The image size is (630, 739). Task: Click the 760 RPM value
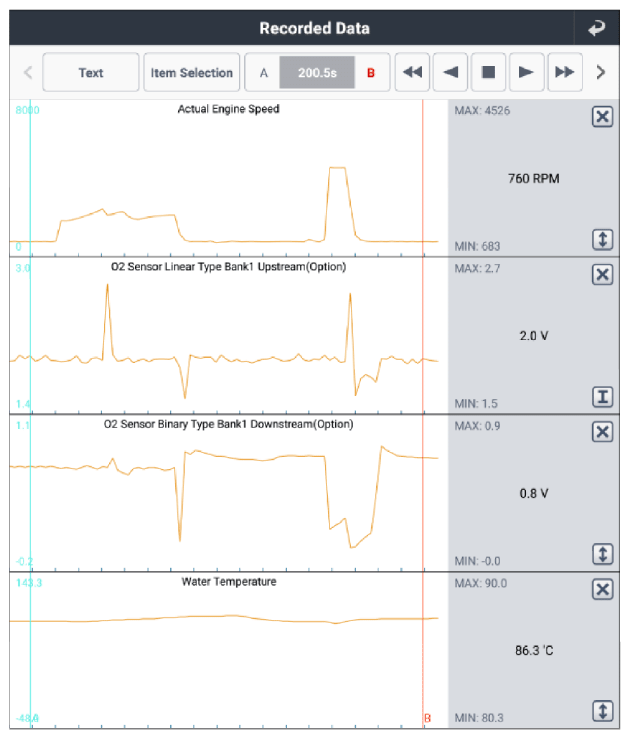[533, 179]
